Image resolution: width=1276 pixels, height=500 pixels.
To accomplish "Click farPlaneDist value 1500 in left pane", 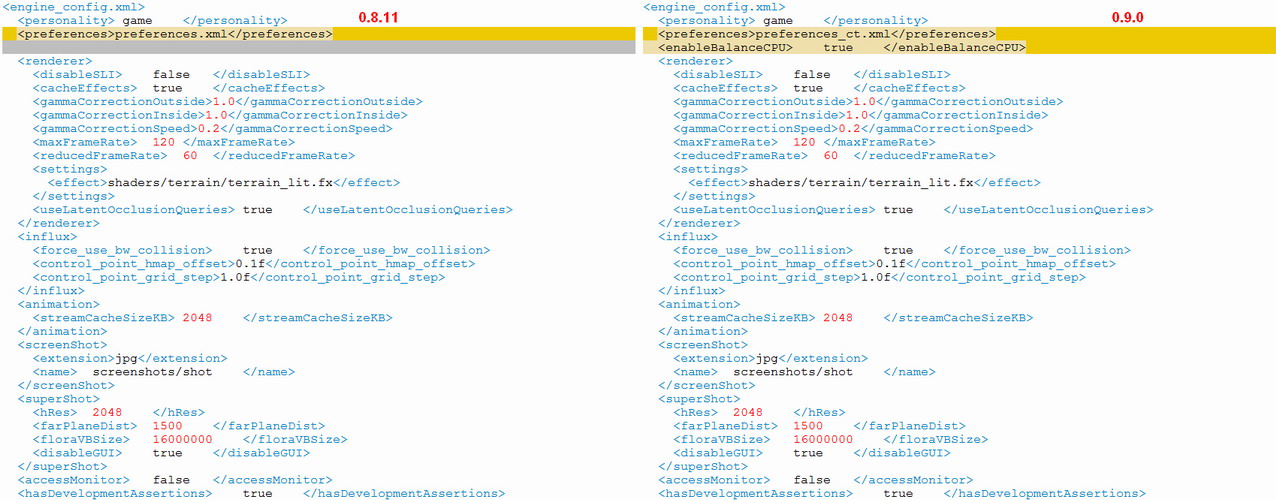I will click(167, 426).
